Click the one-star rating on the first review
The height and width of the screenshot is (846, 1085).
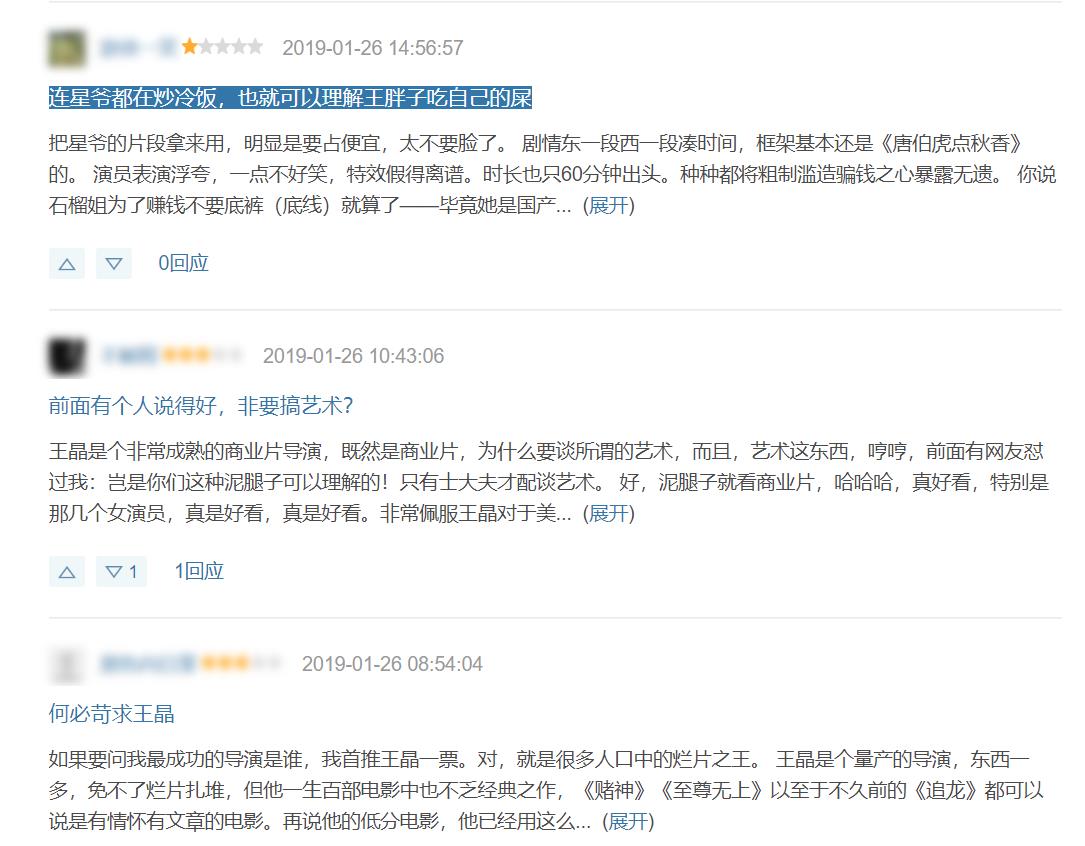pyautogui.click(x=222, y=47)
